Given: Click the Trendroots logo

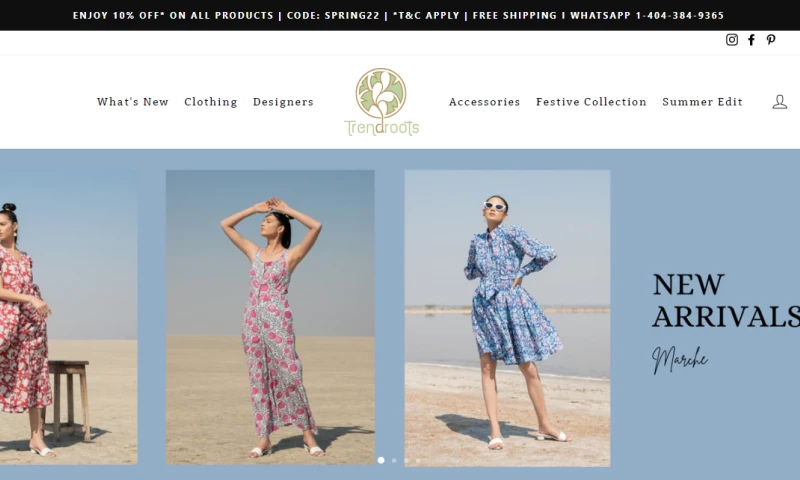Looking at the screenshot, I should (381, 102).
